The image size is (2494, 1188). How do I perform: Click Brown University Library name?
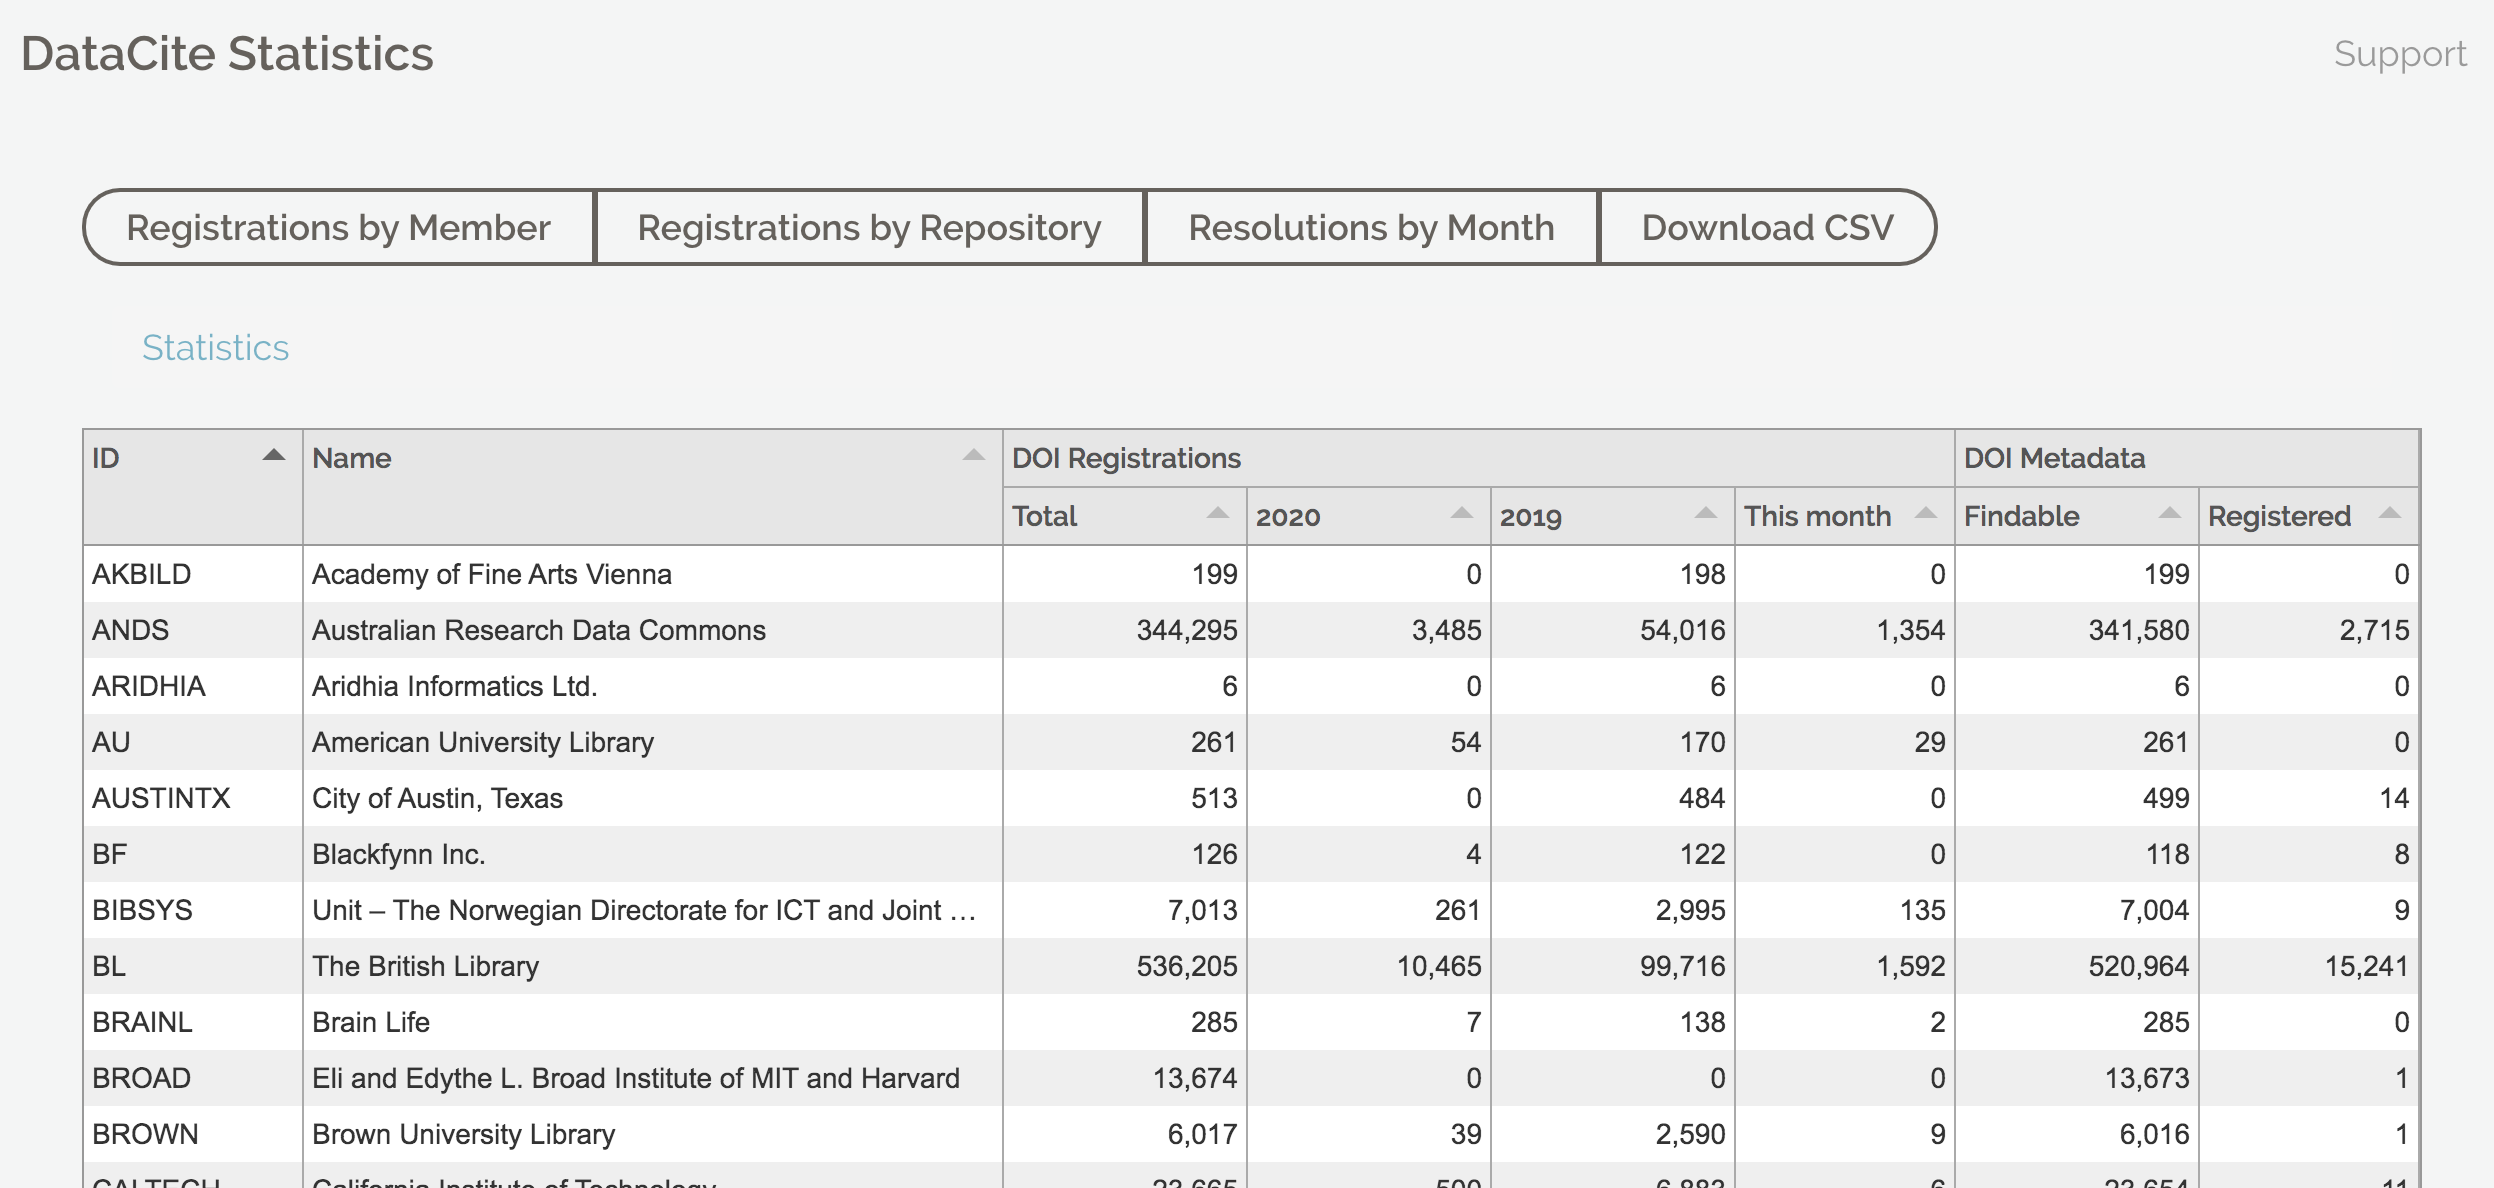pyautogui.click(x=464, y=1134)
